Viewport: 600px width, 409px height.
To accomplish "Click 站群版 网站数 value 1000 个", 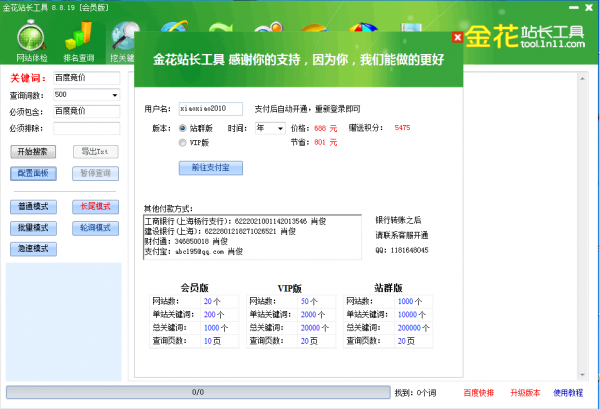I will coord(409,301).
